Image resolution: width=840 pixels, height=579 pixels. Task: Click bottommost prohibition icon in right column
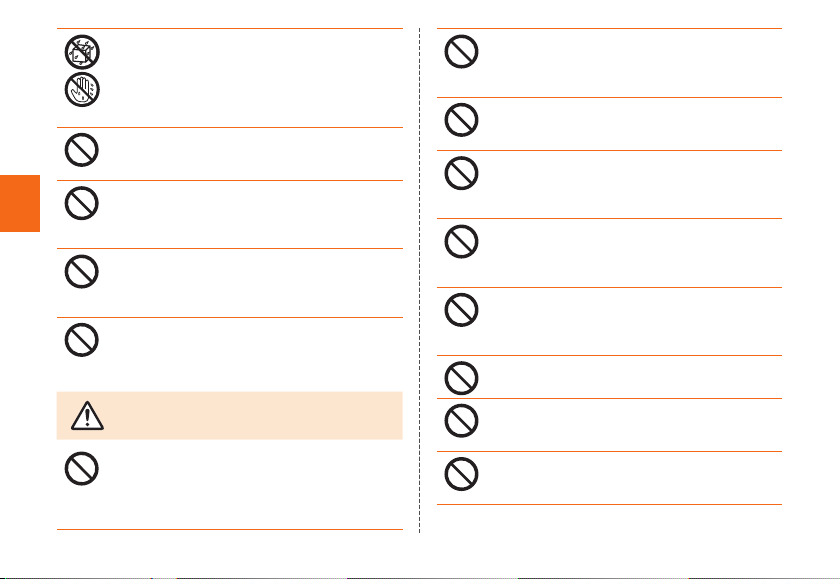[x=461, y=474]
